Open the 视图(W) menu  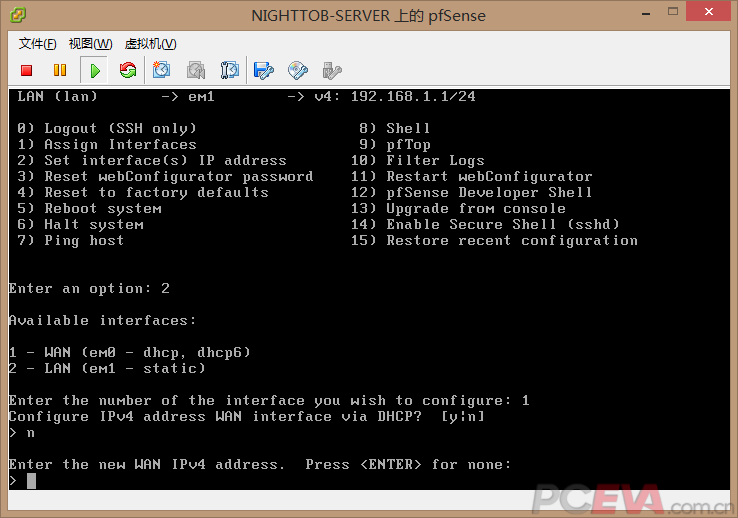[x=90, y=44]
